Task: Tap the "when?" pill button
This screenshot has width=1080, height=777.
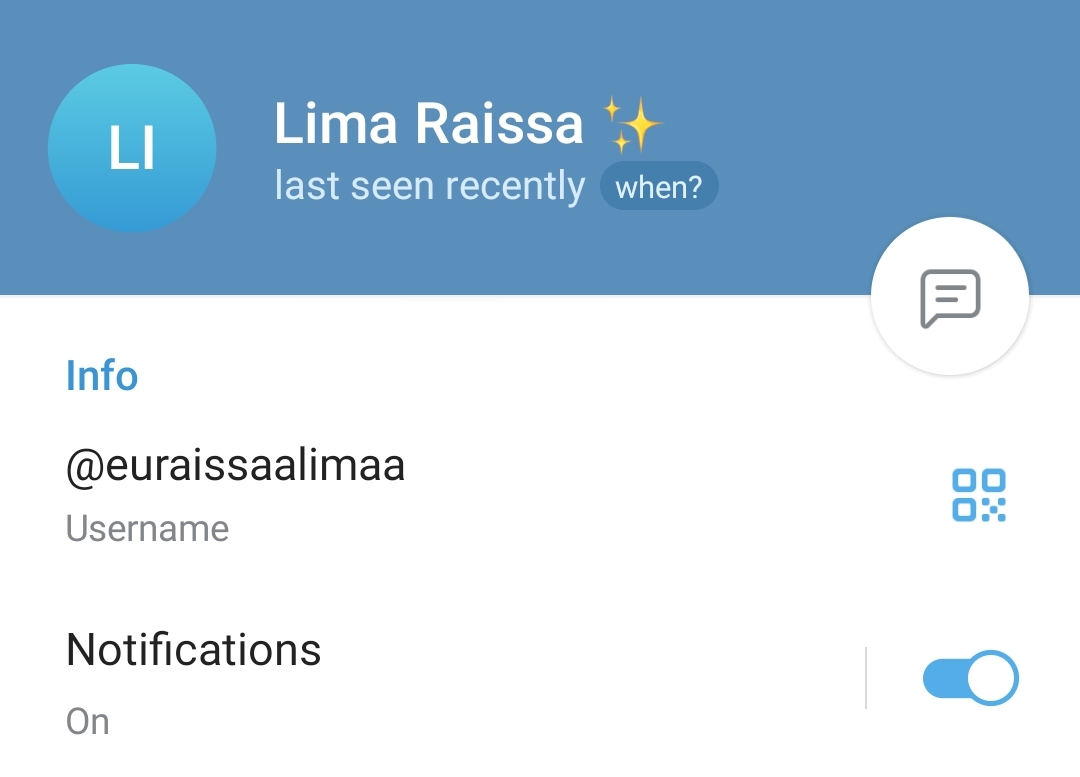Action: click(659, 186)
